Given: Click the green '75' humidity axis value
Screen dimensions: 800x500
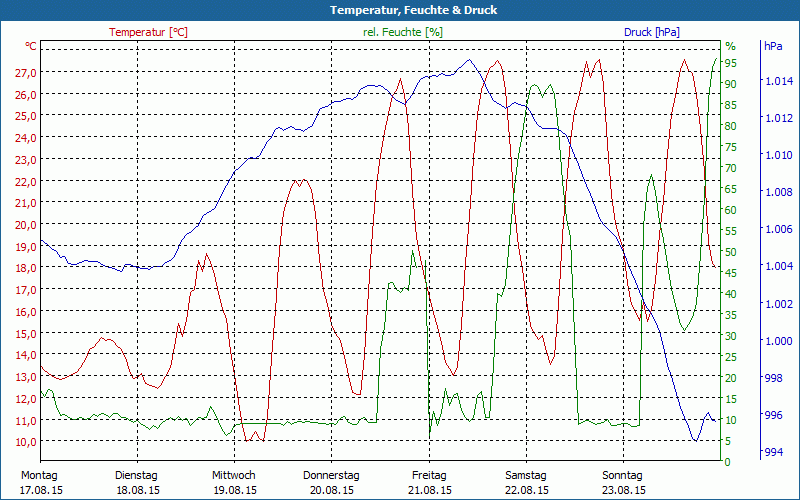Looking at the screenshot, I should (x=731, y=147).
